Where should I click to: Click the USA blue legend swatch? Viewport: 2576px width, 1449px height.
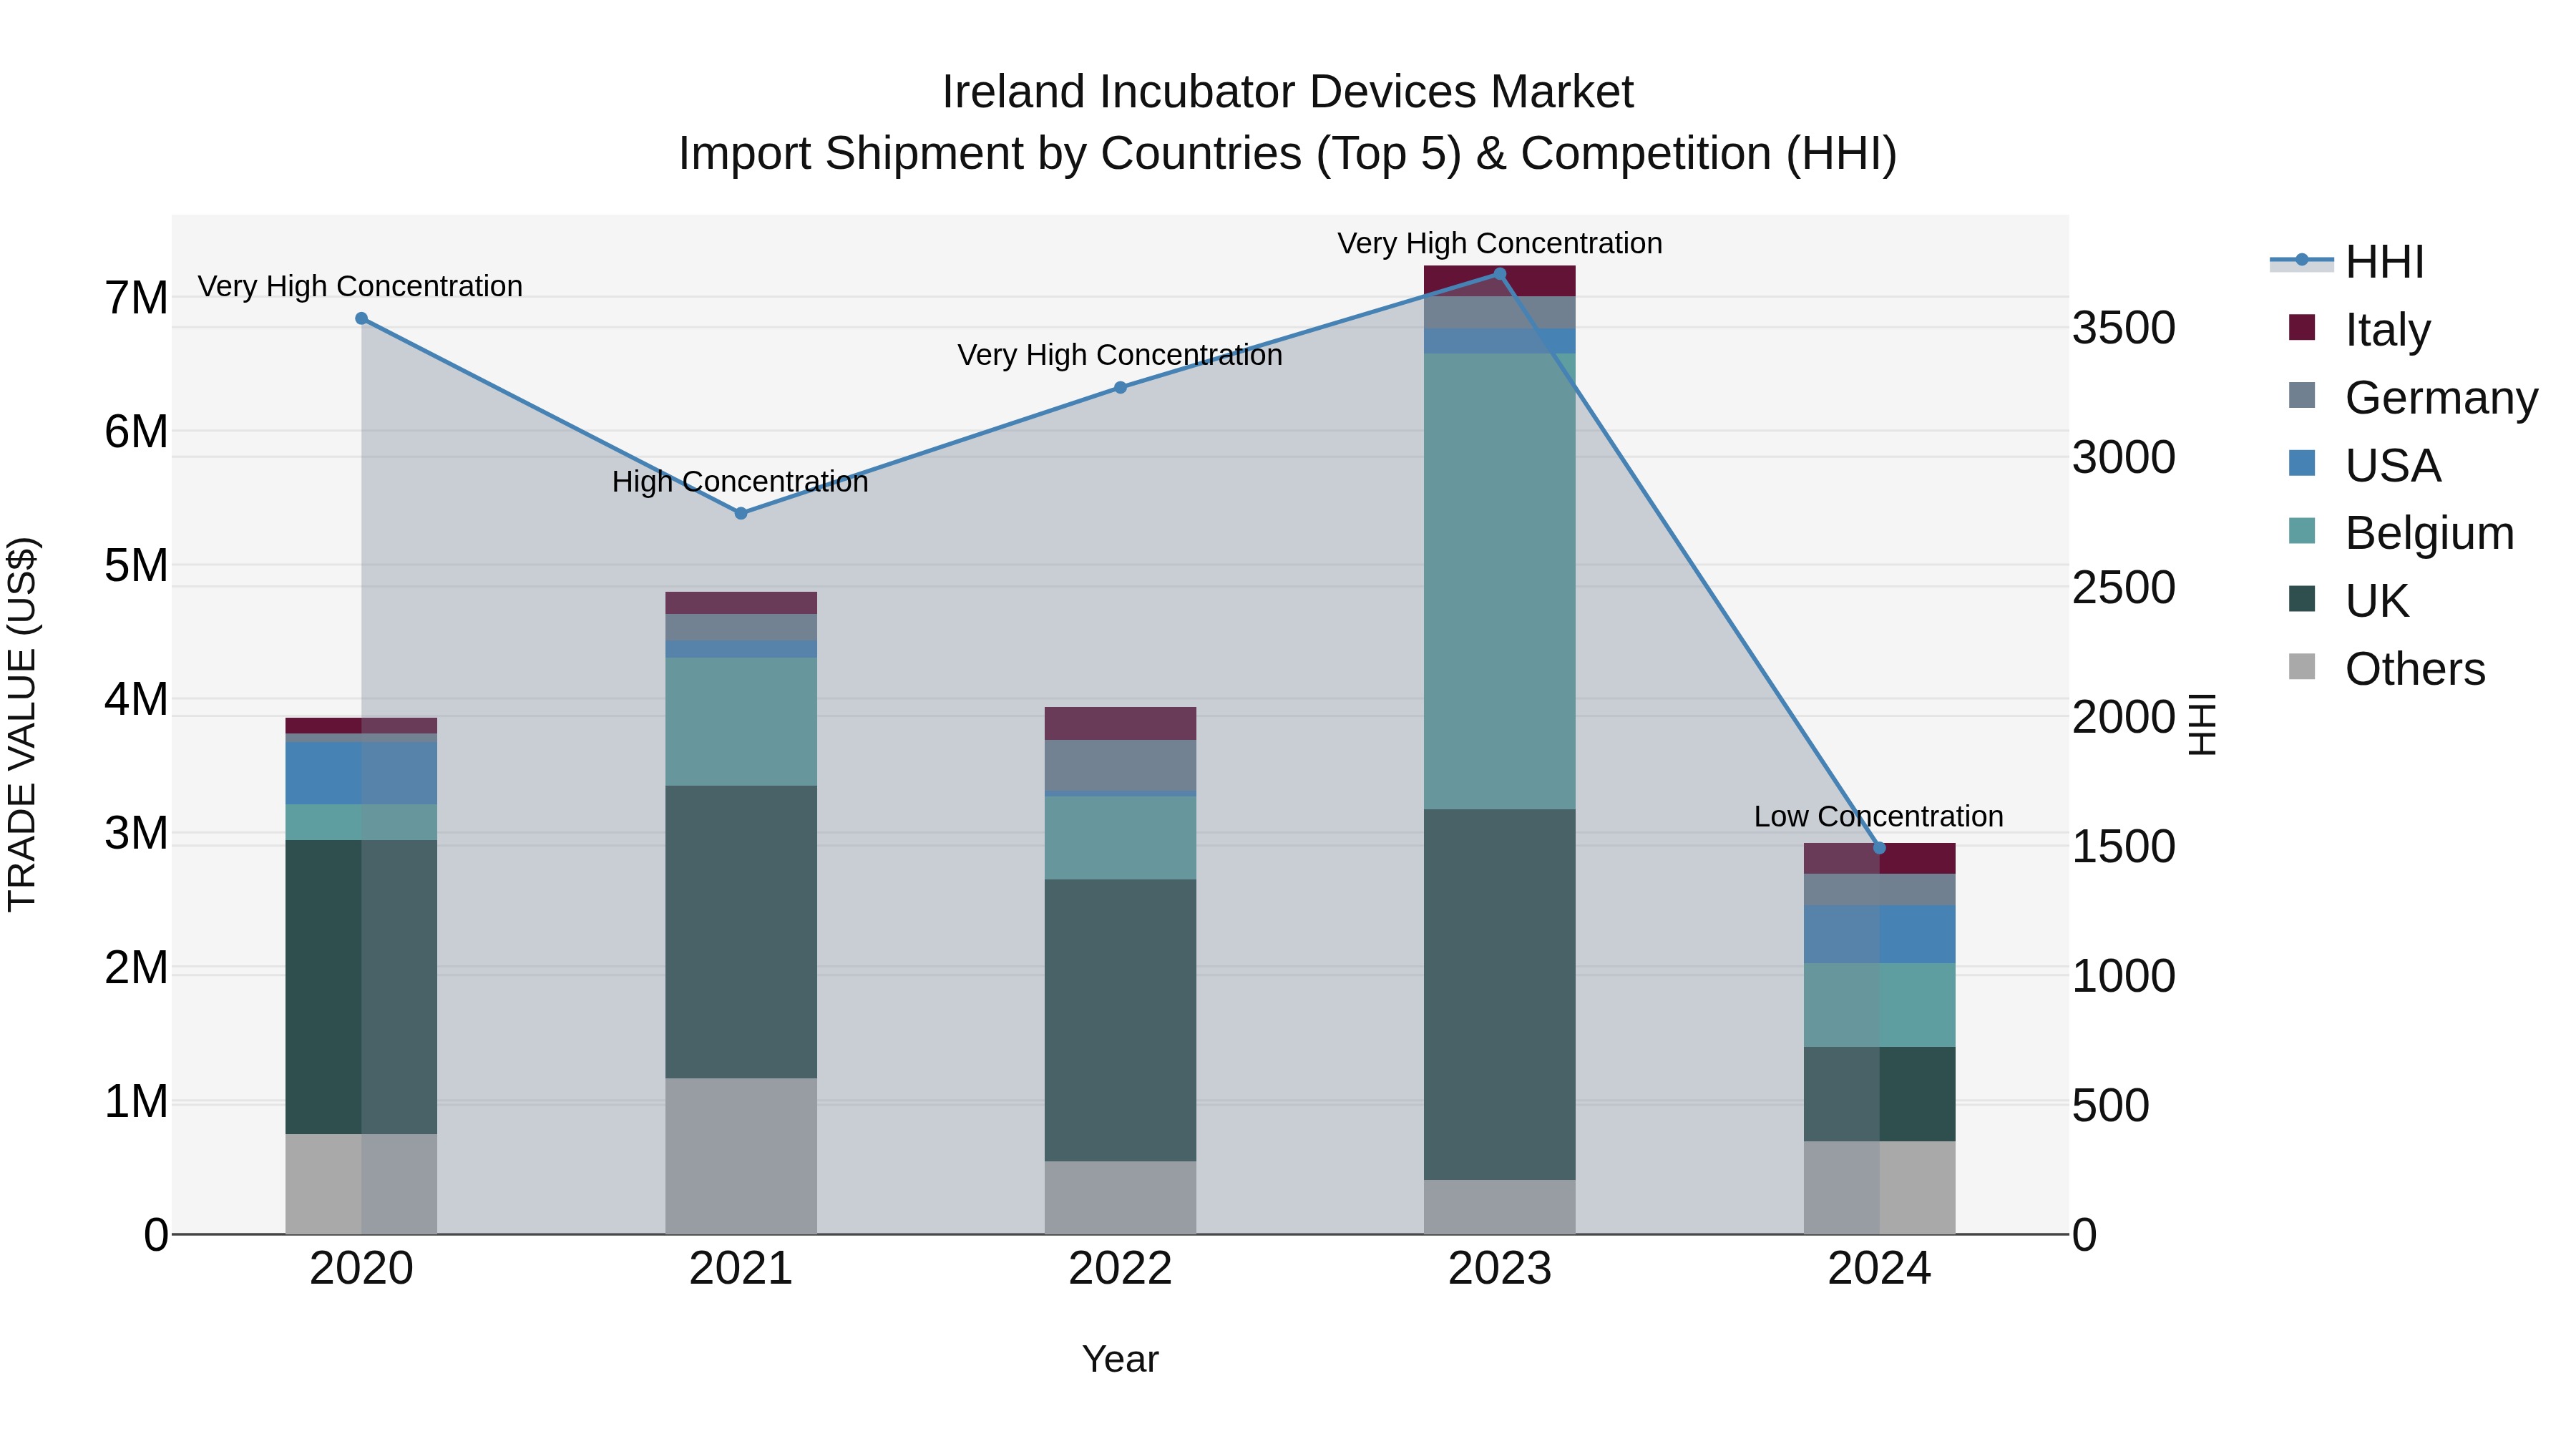pyautogui.click(x=2301, y=464)
